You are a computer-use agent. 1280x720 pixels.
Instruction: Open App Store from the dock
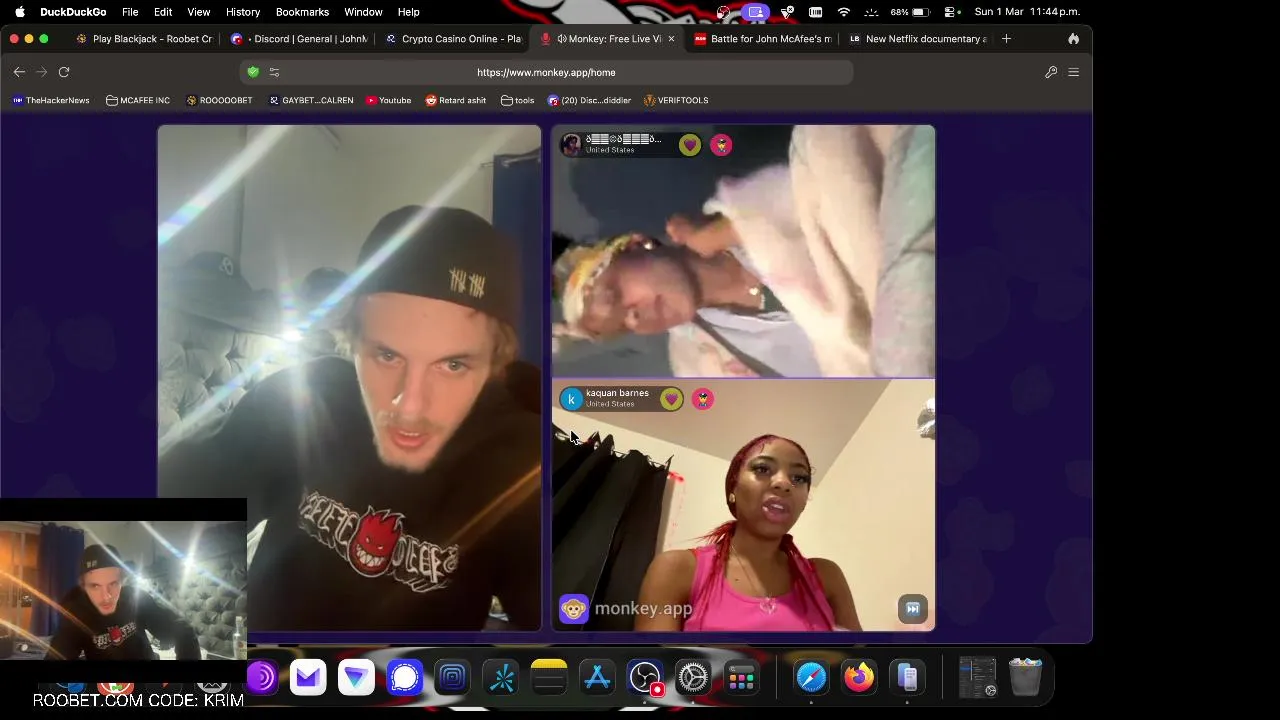pyautogui.click(x=597, y=678)
